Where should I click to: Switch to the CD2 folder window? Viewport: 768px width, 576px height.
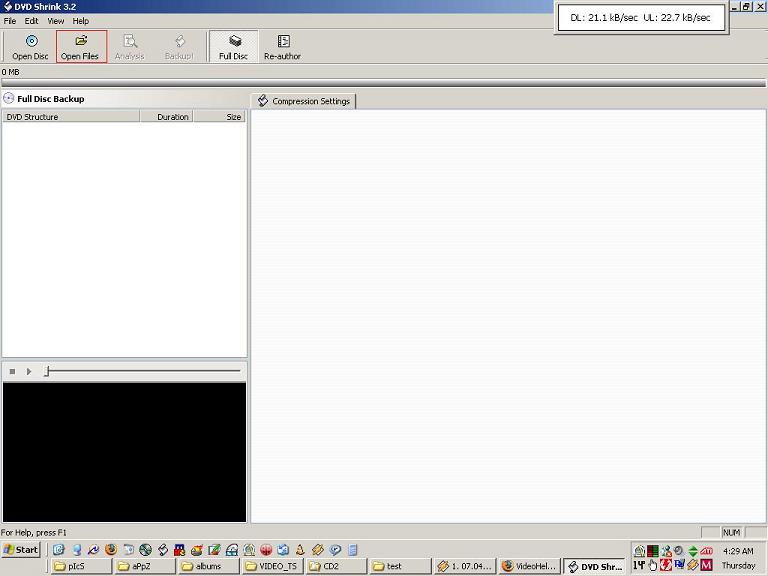tap(336, 566)
